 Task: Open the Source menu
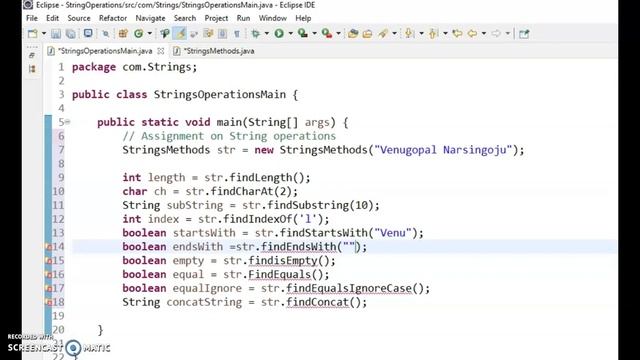(79, 18)
